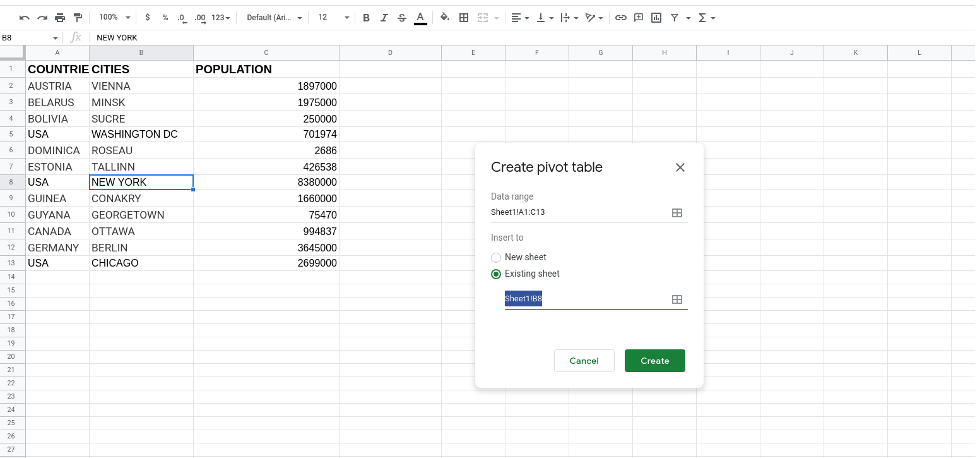Select the OTTAWA cell

point(141,231)
